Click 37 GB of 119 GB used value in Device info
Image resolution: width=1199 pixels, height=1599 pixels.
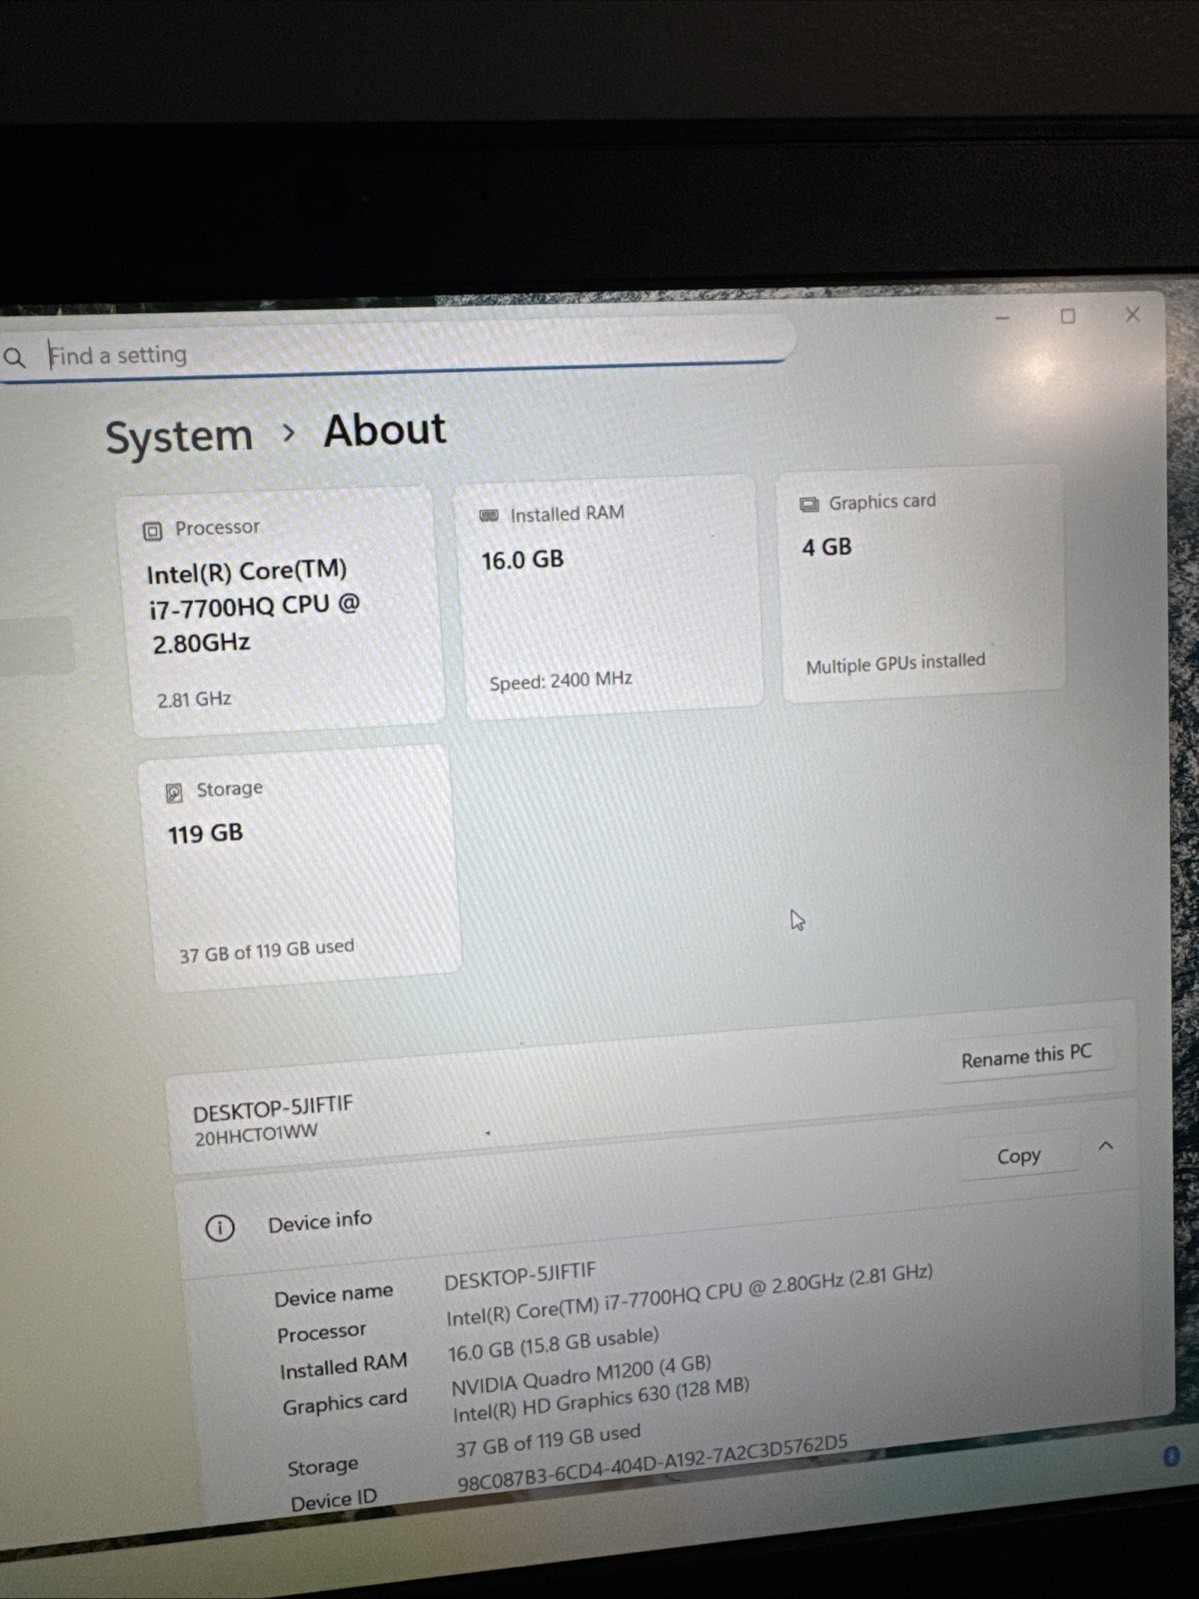[x=548, y=1441]
